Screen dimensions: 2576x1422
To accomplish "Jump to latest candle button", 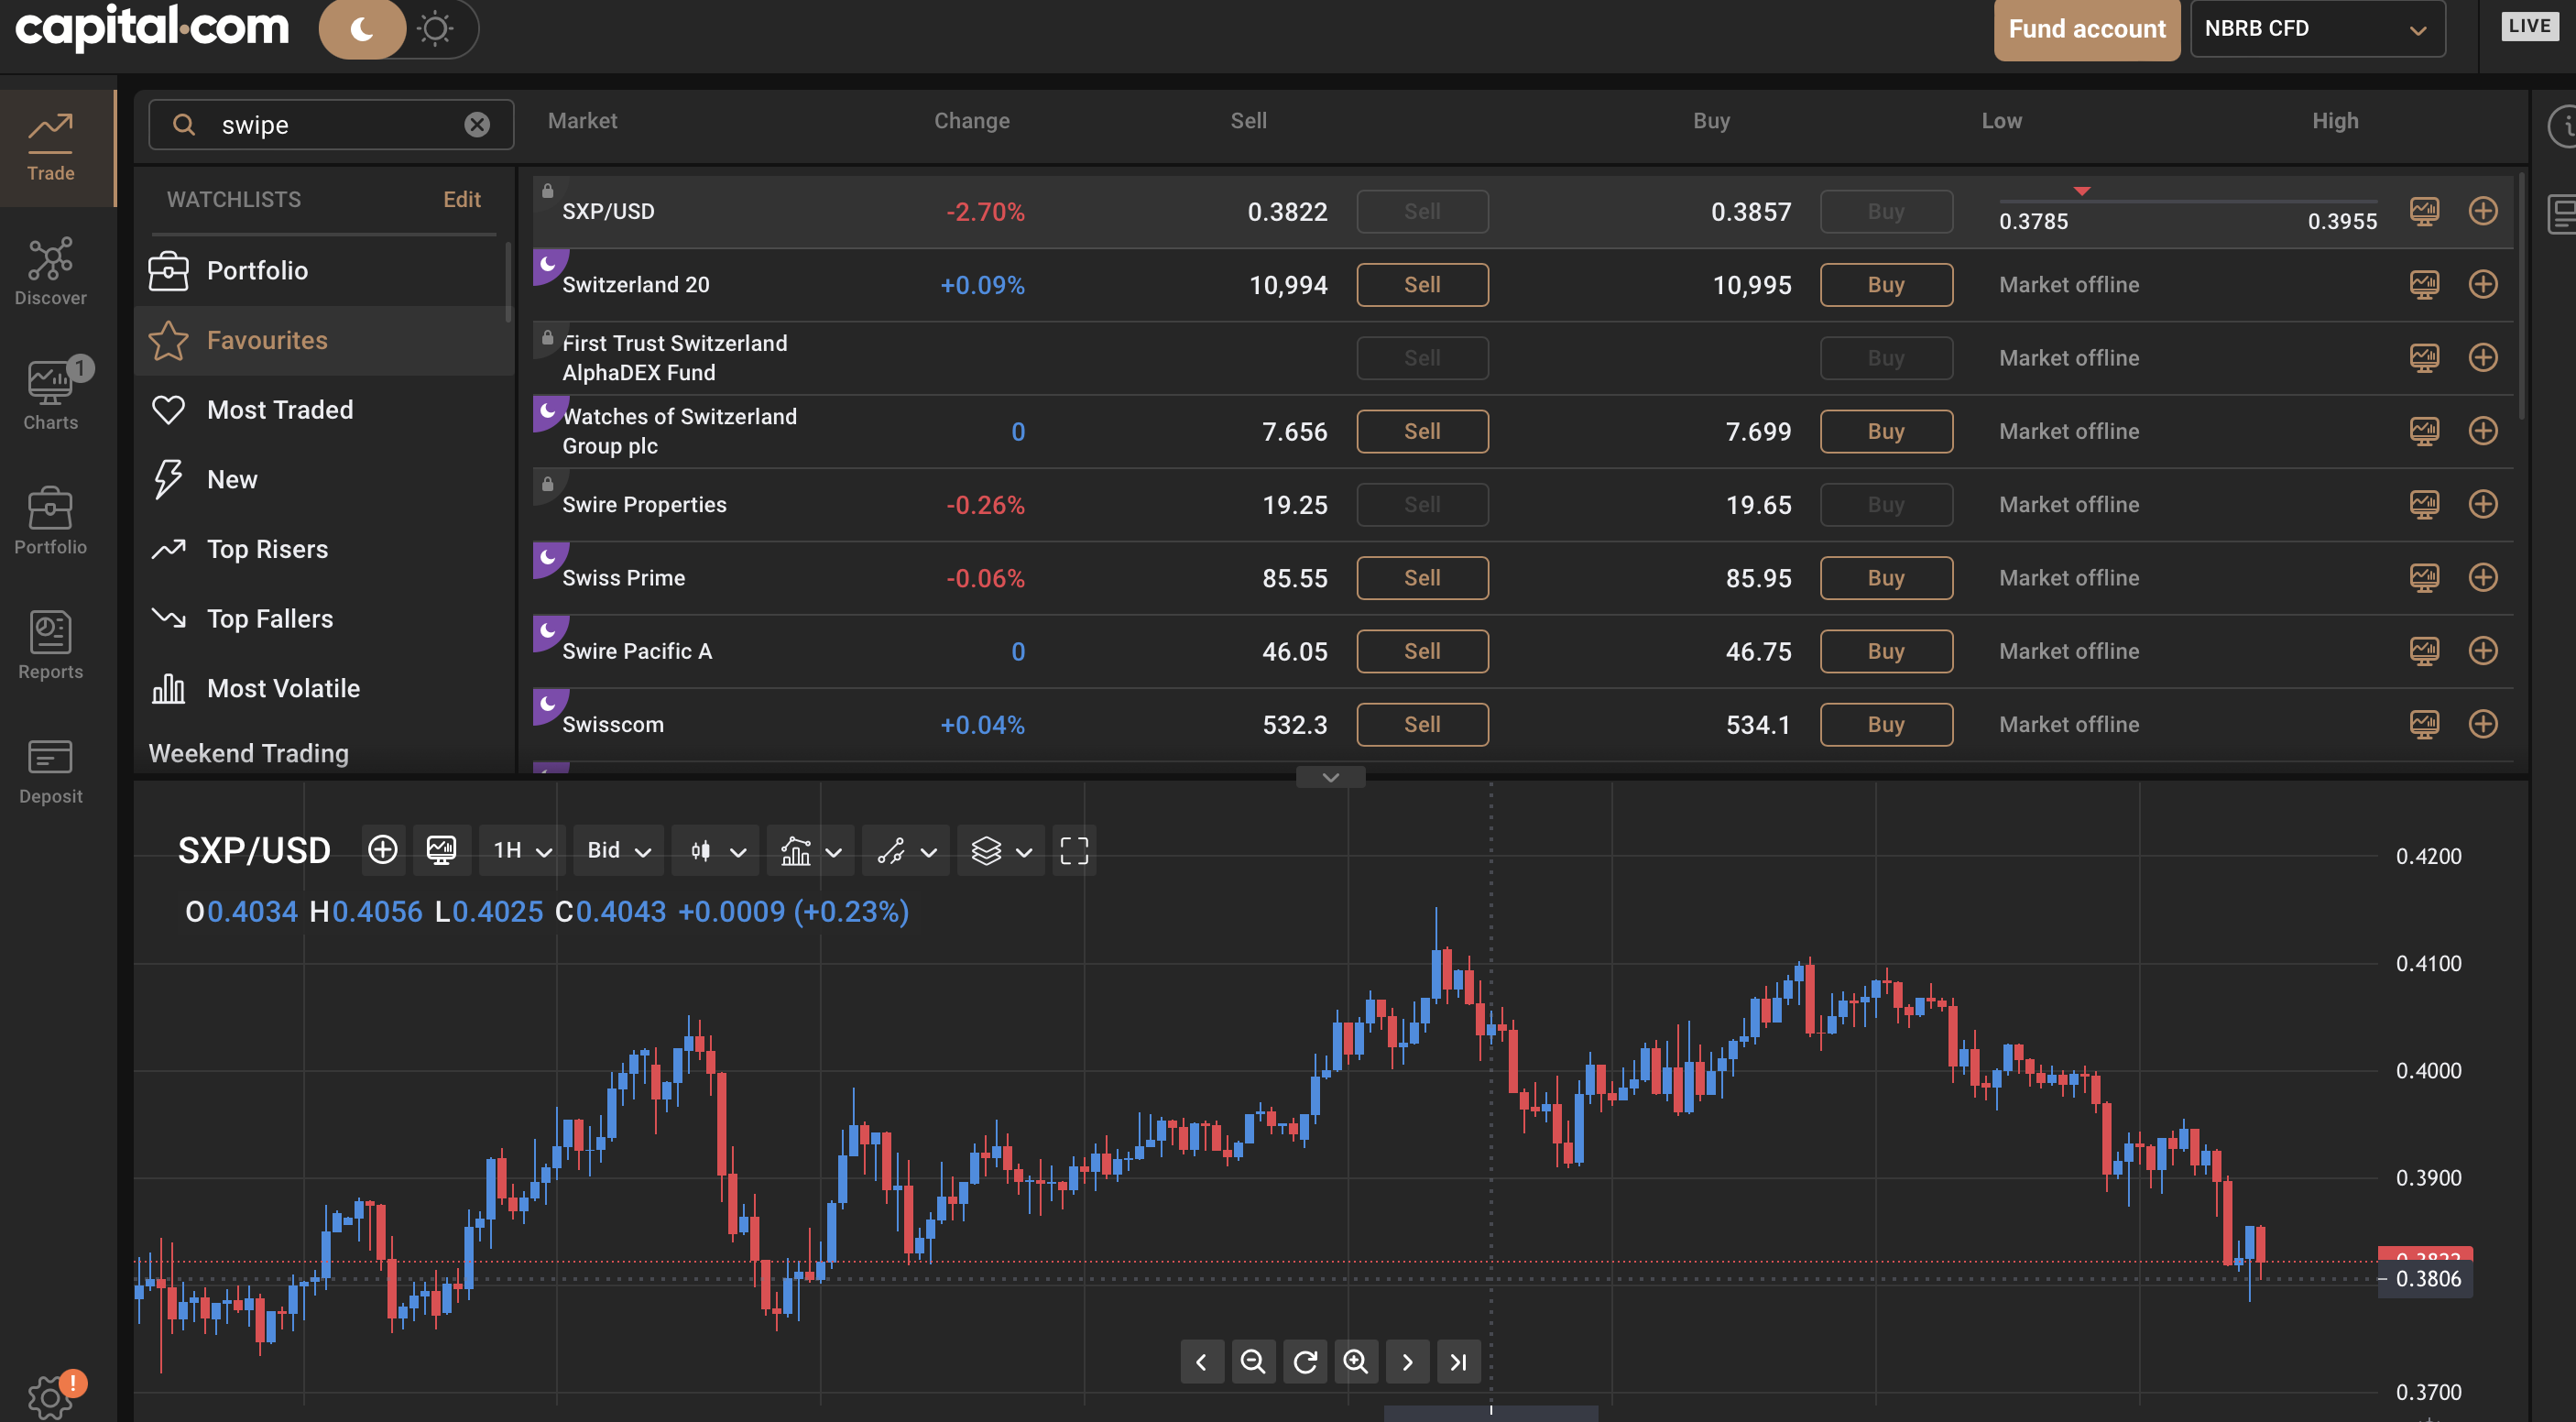I will pyautogui.click(x=1459, y=1361).
